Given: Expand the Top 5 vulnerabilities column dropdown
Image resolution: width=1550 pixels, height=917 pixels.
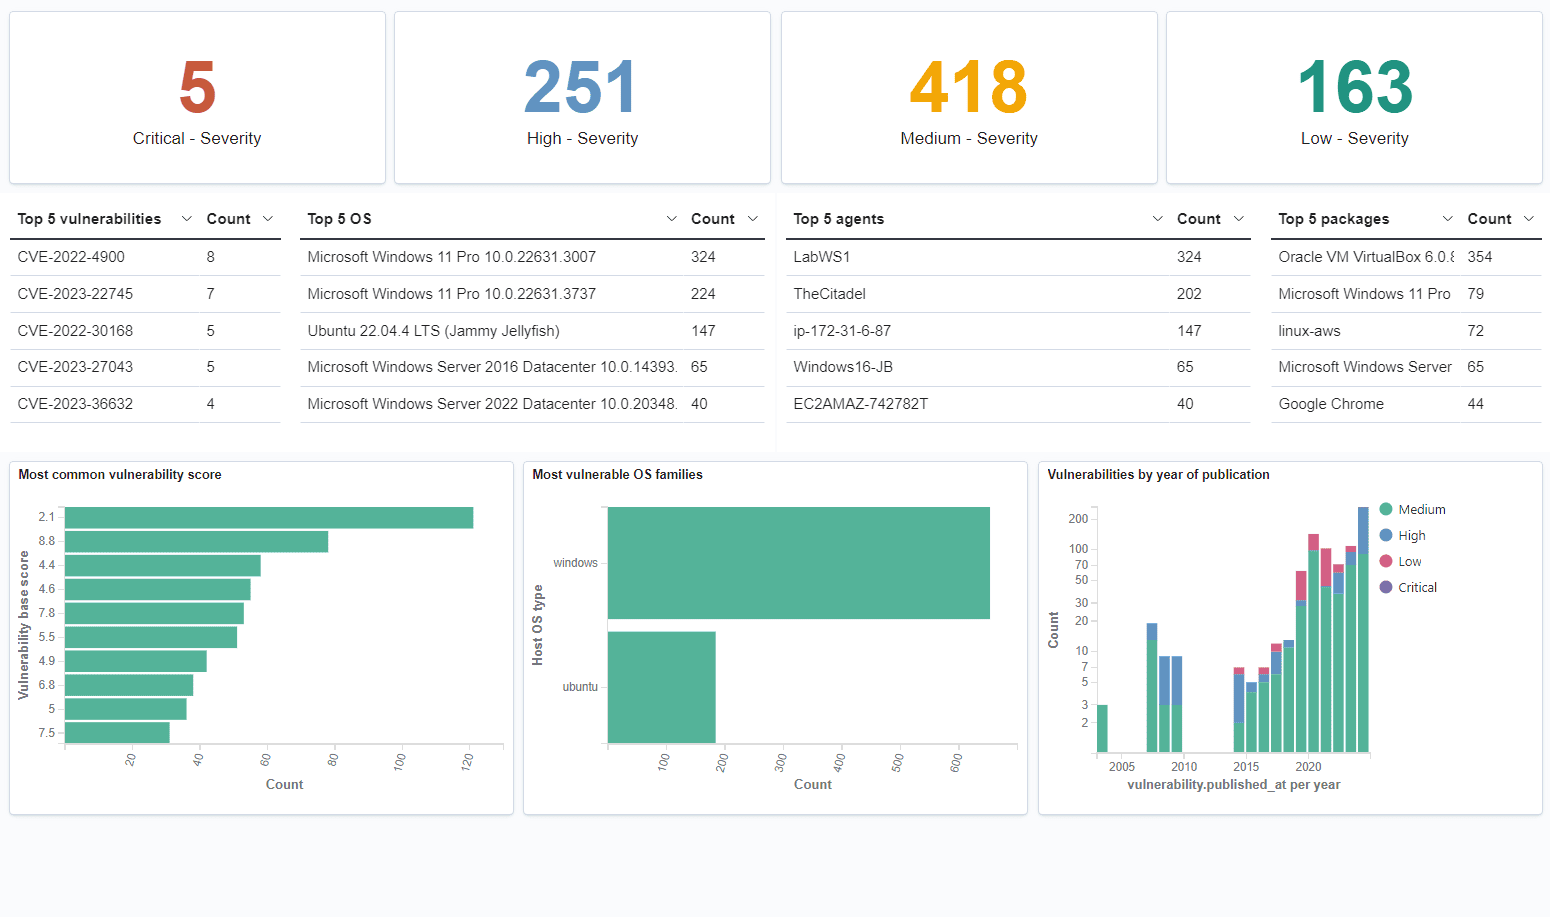Looking at the screenshot, I should pyautogui.click(x=186, y=218).
